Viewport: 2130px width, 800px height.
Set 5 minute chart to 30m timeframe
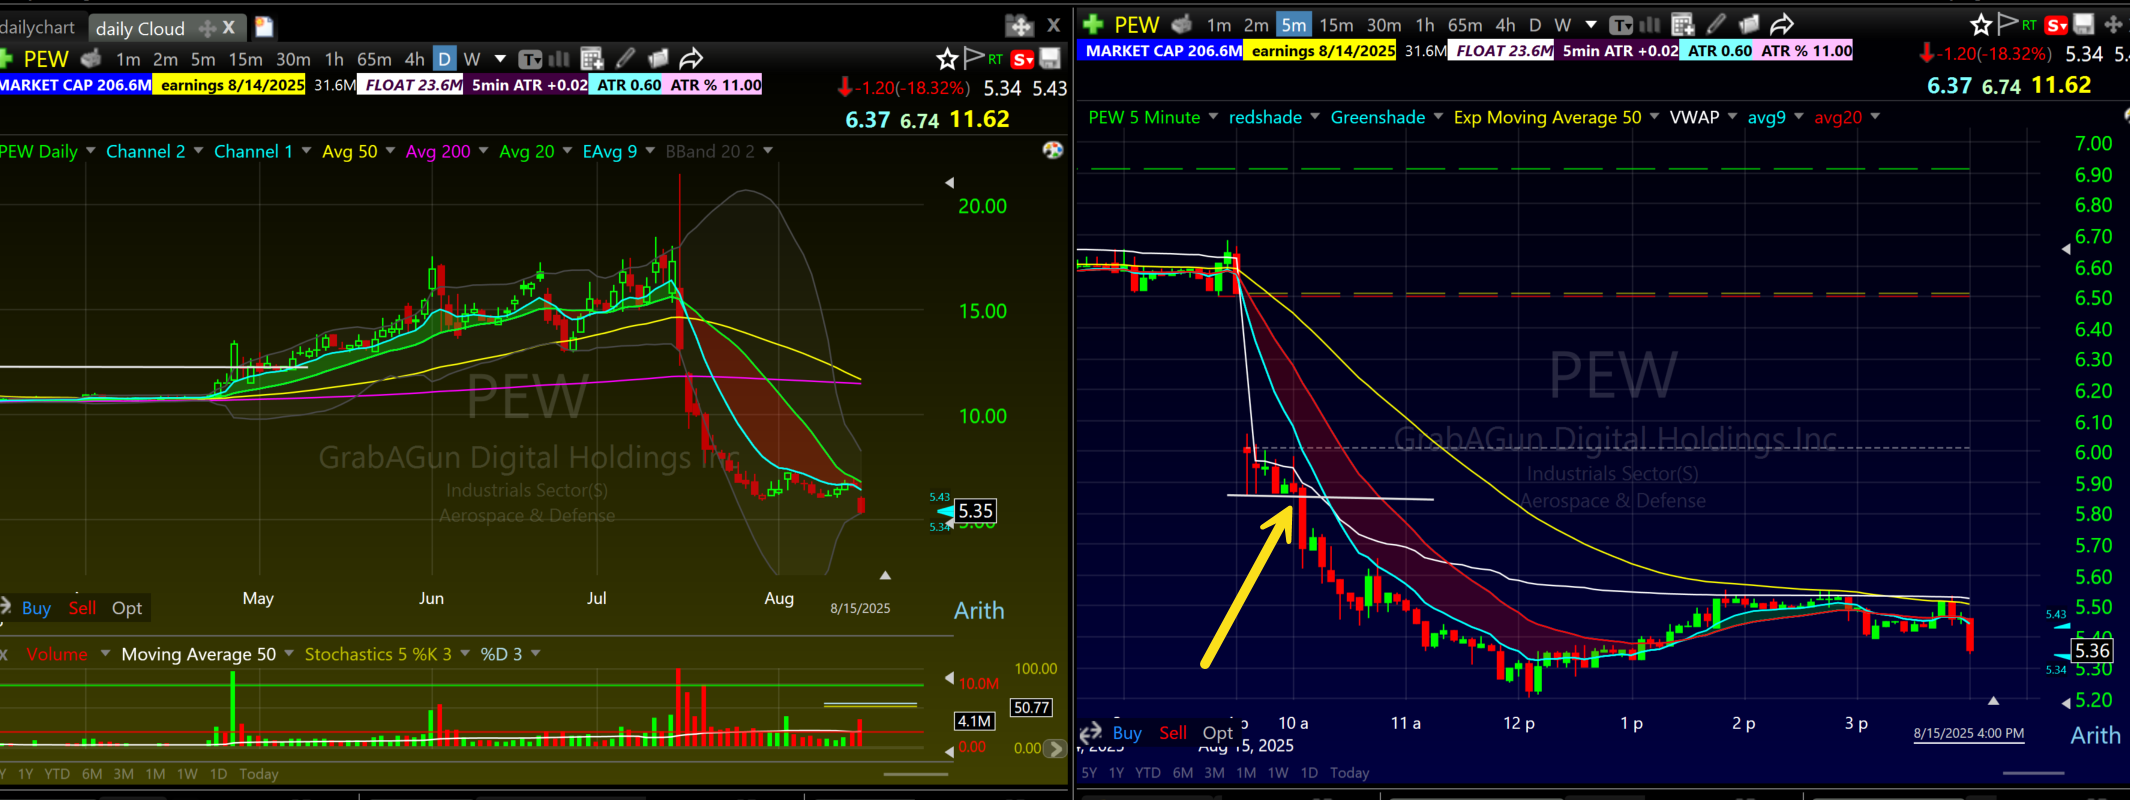(x=1384, y=25)
